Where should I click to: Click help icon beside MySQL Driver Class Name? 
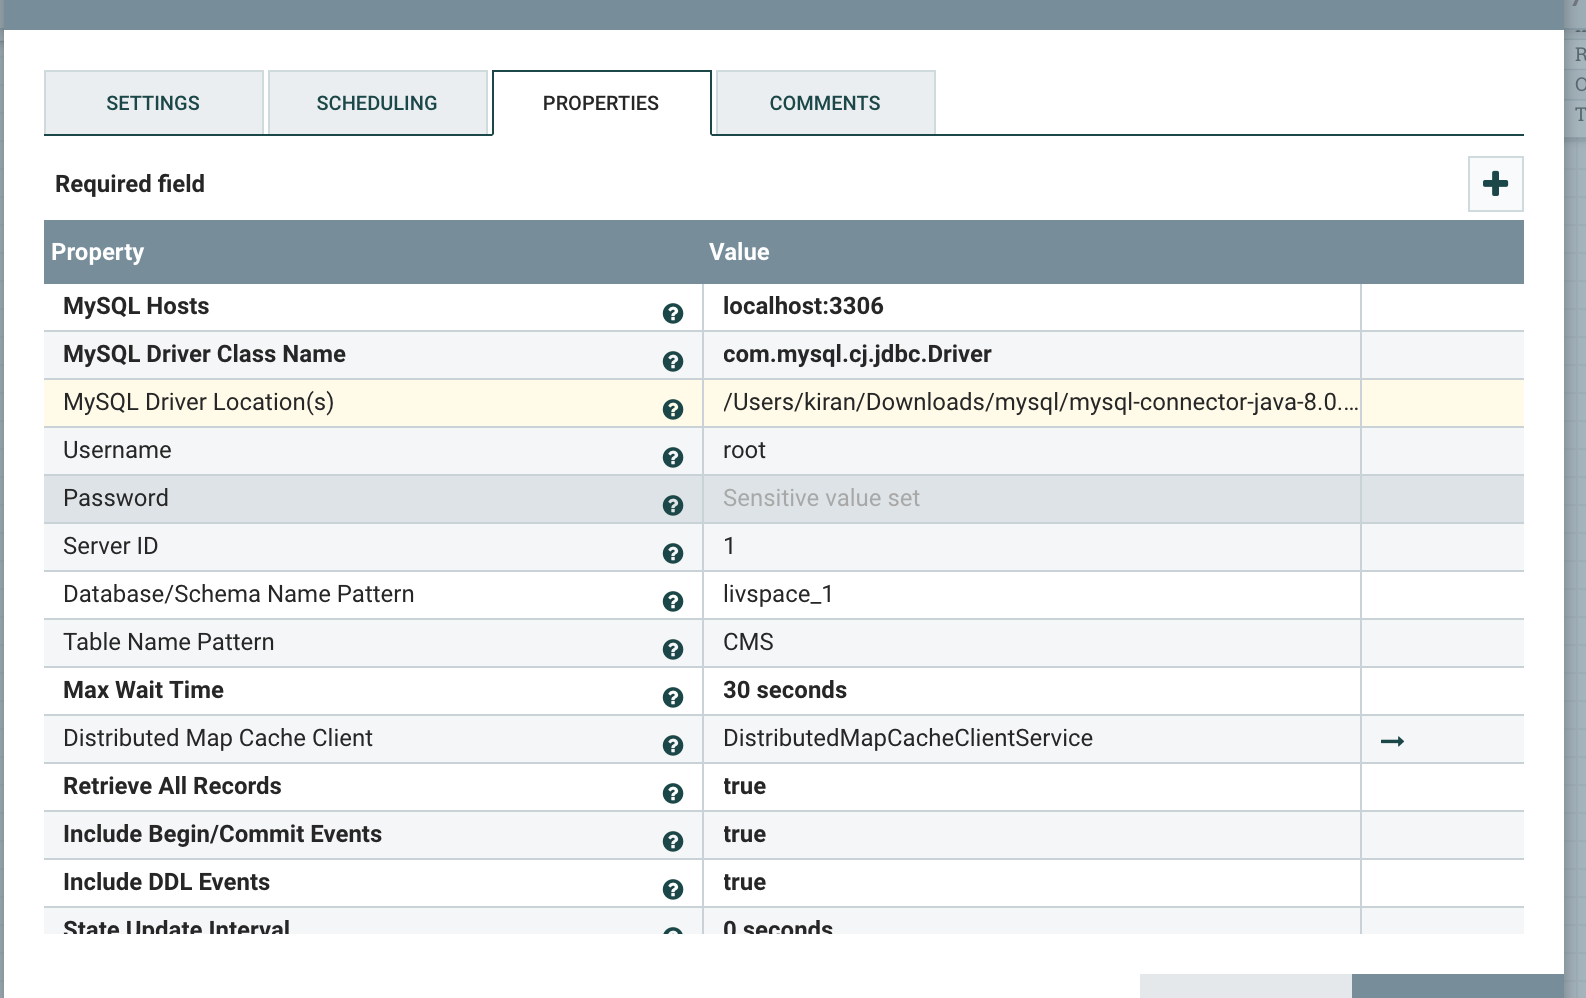[x=673, y=361]
